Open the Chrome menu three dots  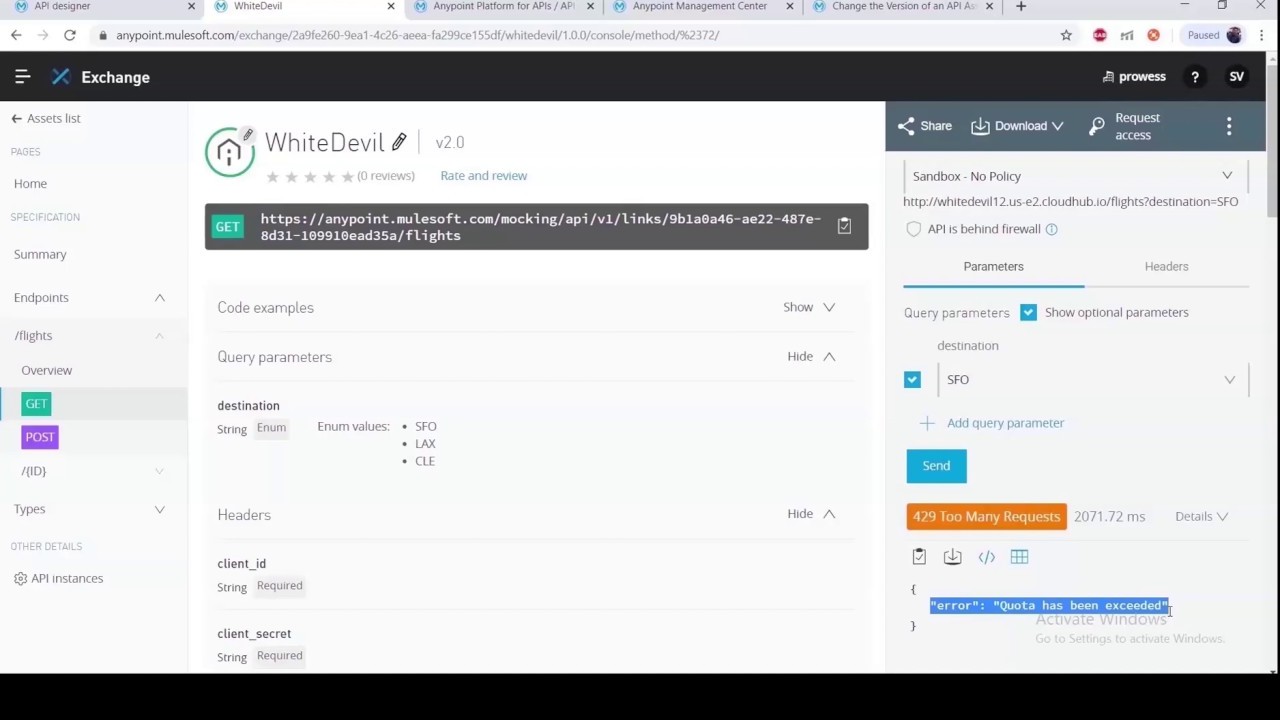point(1262,35)
